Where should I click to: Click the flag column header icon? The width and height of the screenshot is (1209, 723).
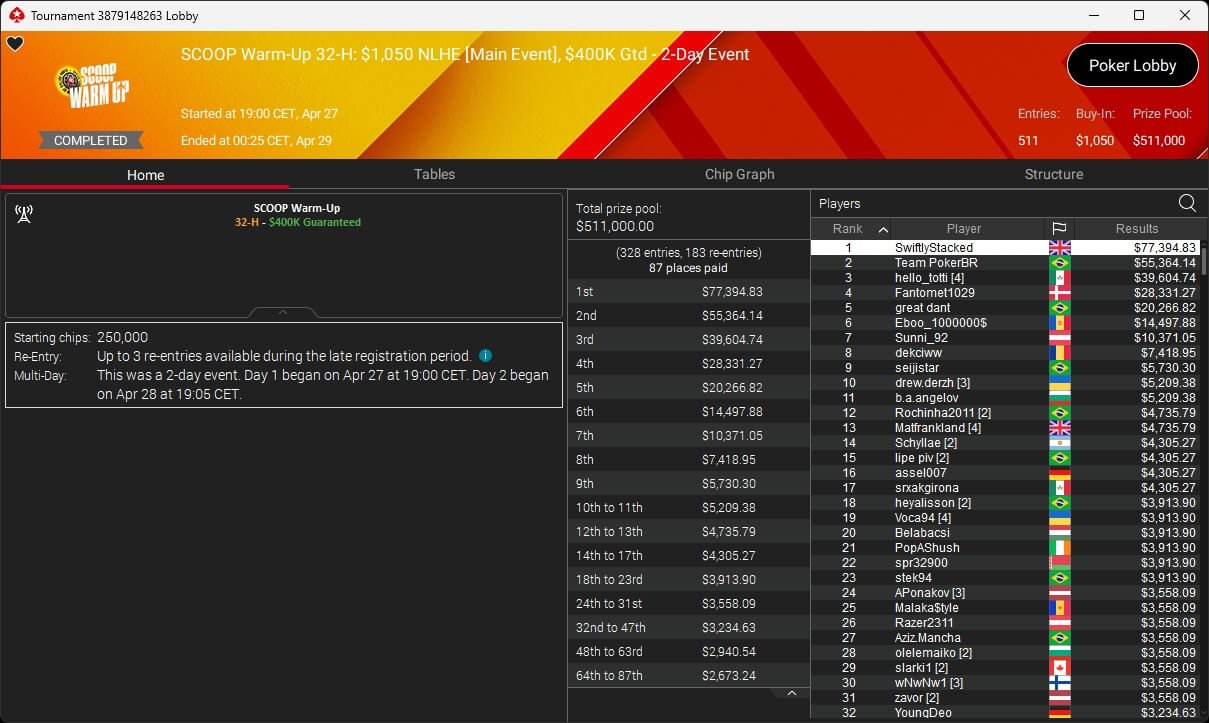pyautogui.click(x=1059, y=229)
